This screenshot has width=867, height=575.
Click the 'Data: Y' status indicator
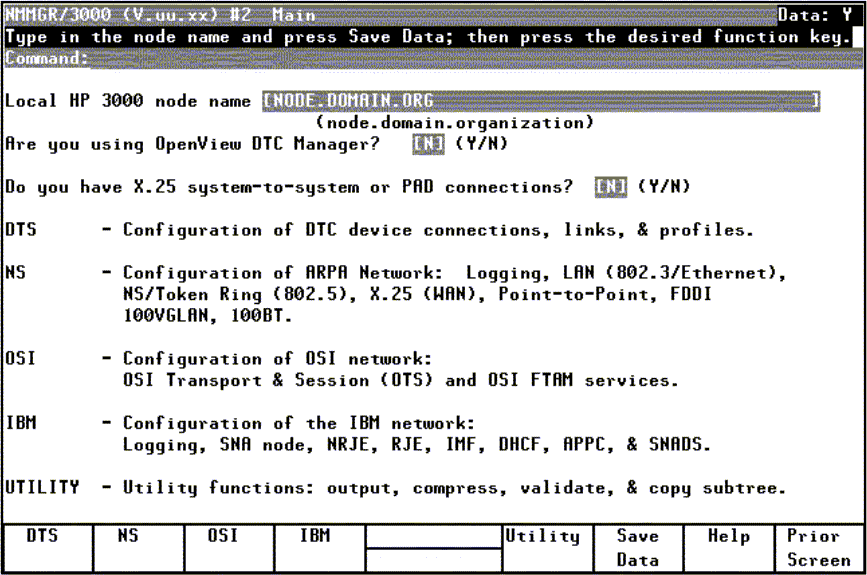coord(814,15)
